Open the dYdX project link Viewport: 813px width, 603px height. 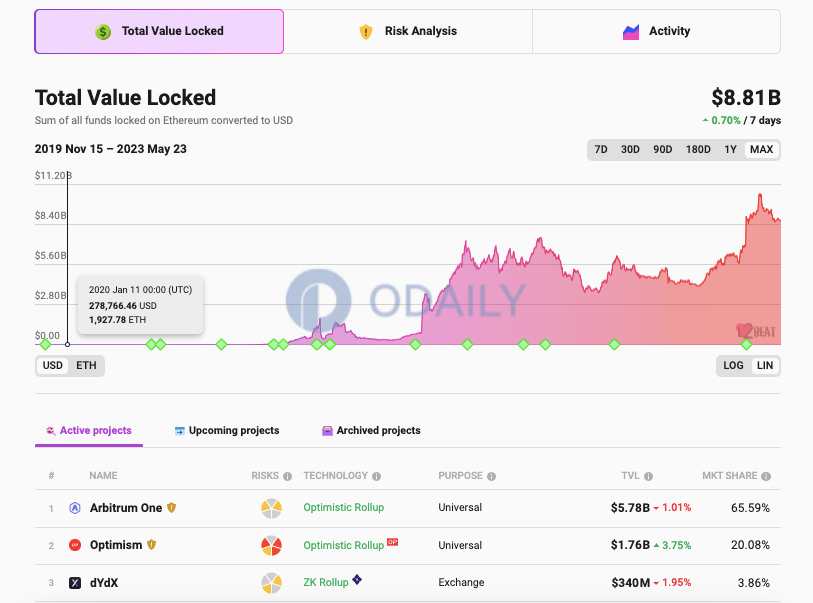click(104, 583)
